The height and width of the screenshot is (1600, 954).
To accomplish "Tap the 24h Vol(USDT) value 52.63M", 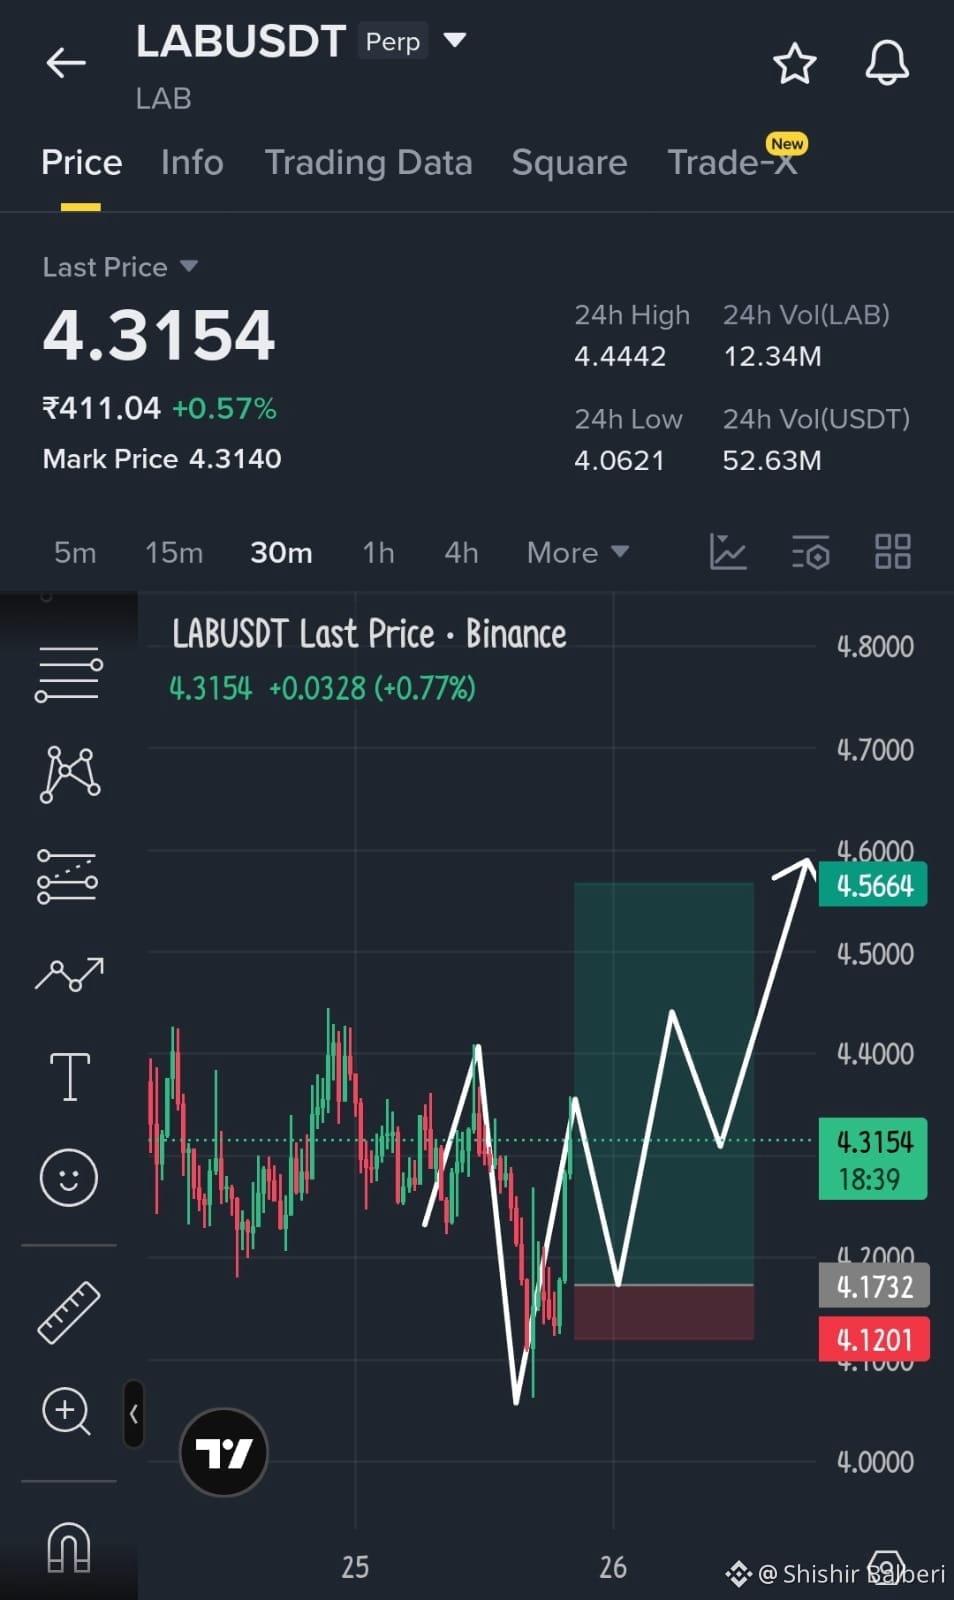I will tap(772, 460).
